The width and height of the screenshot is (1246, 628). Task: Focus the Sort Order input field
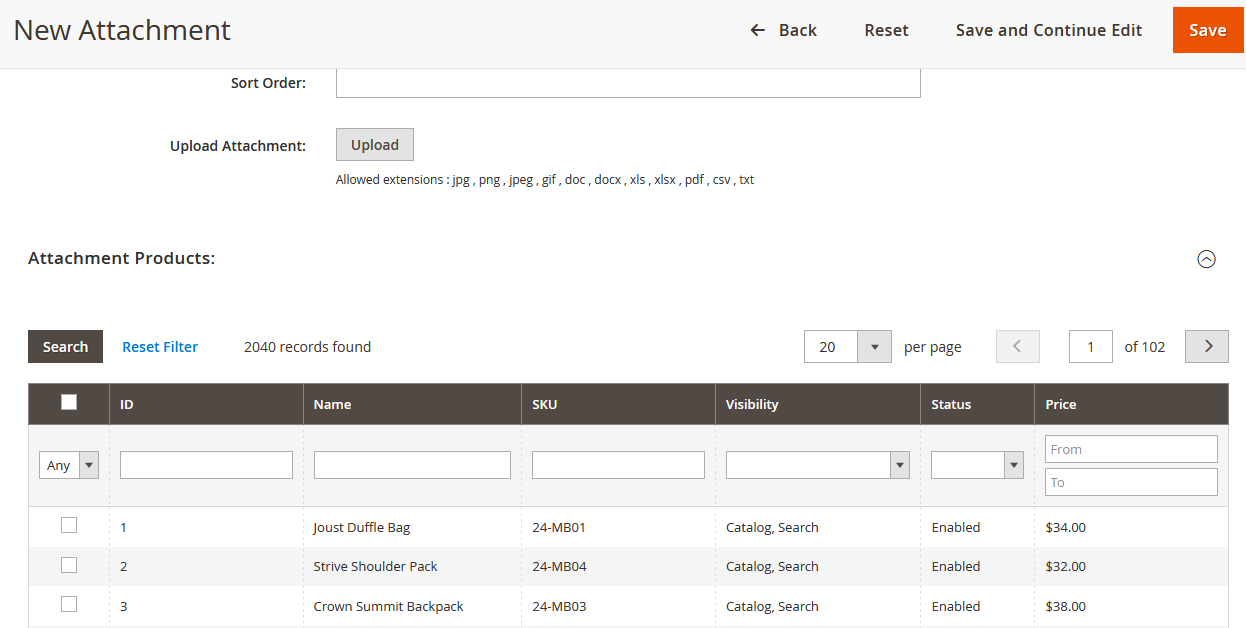pyautogui.click(x=627, y=83)
